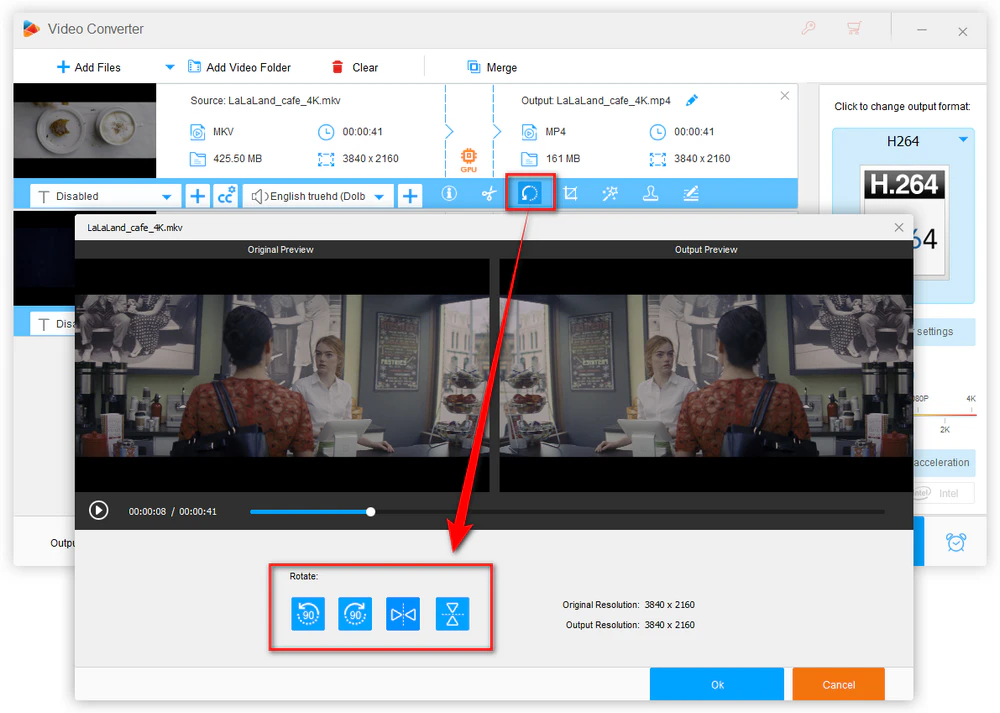Click the GPU acceleration chip icon
The width and height of the screenshot is (1000, 713).
point(468,160)
